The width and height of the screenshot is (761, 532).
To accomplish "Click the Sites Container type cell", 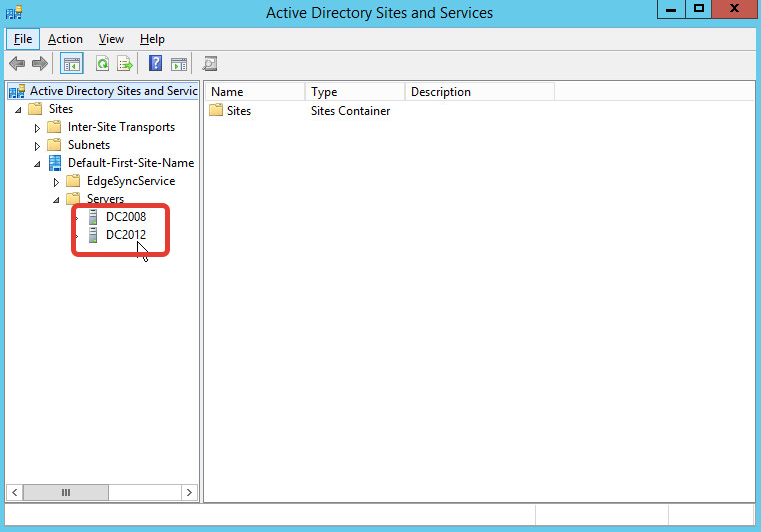I will [x=350, y=111].
